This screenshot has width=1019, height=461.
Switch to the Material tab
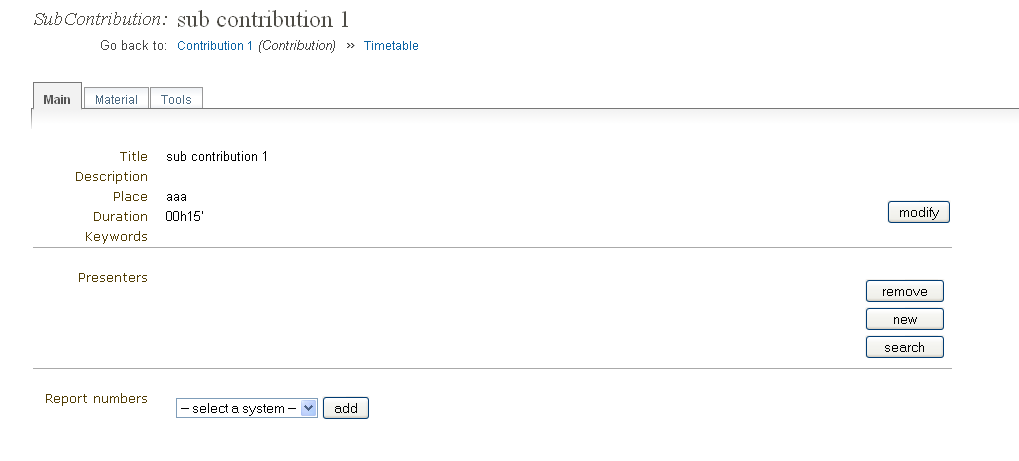(116, 99)
